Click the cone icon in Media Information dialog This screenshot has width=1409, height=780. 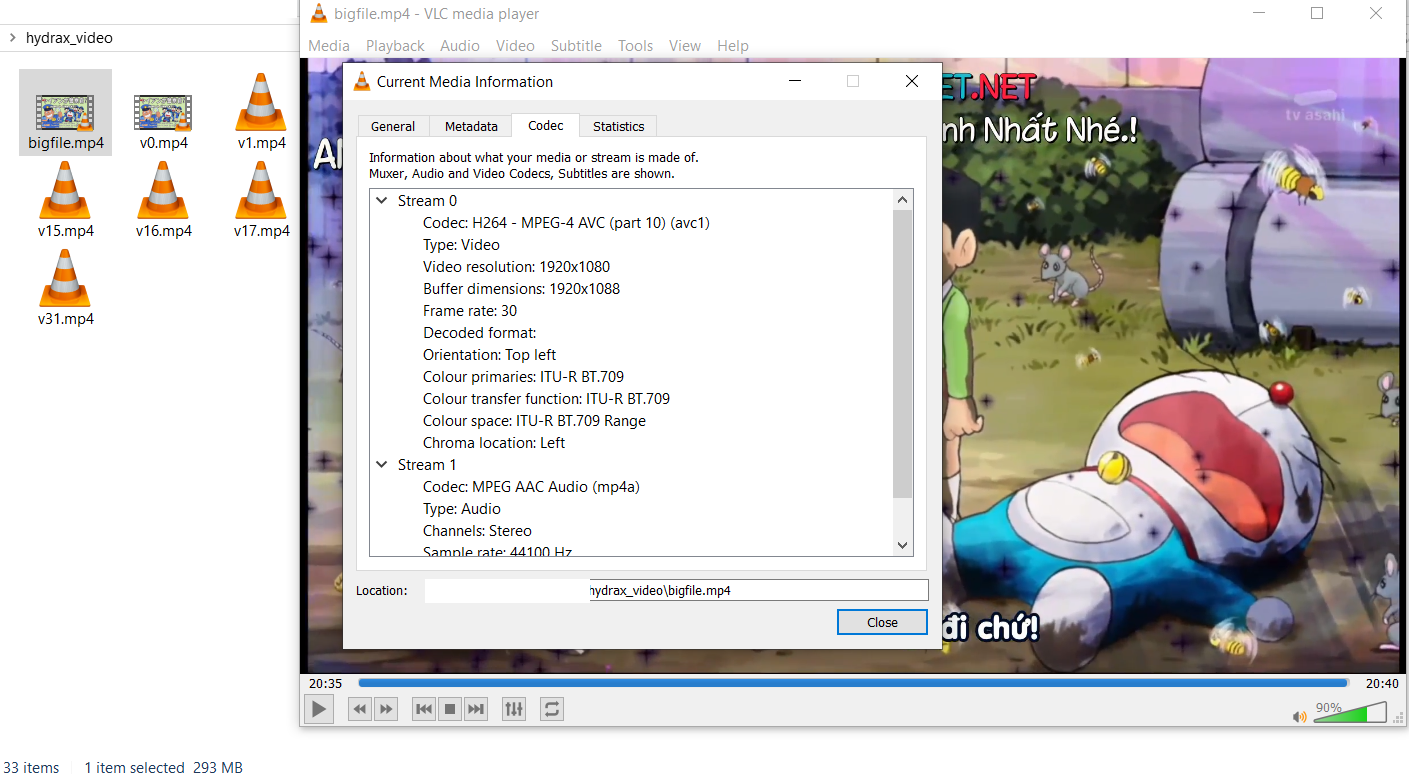(362, 82)
